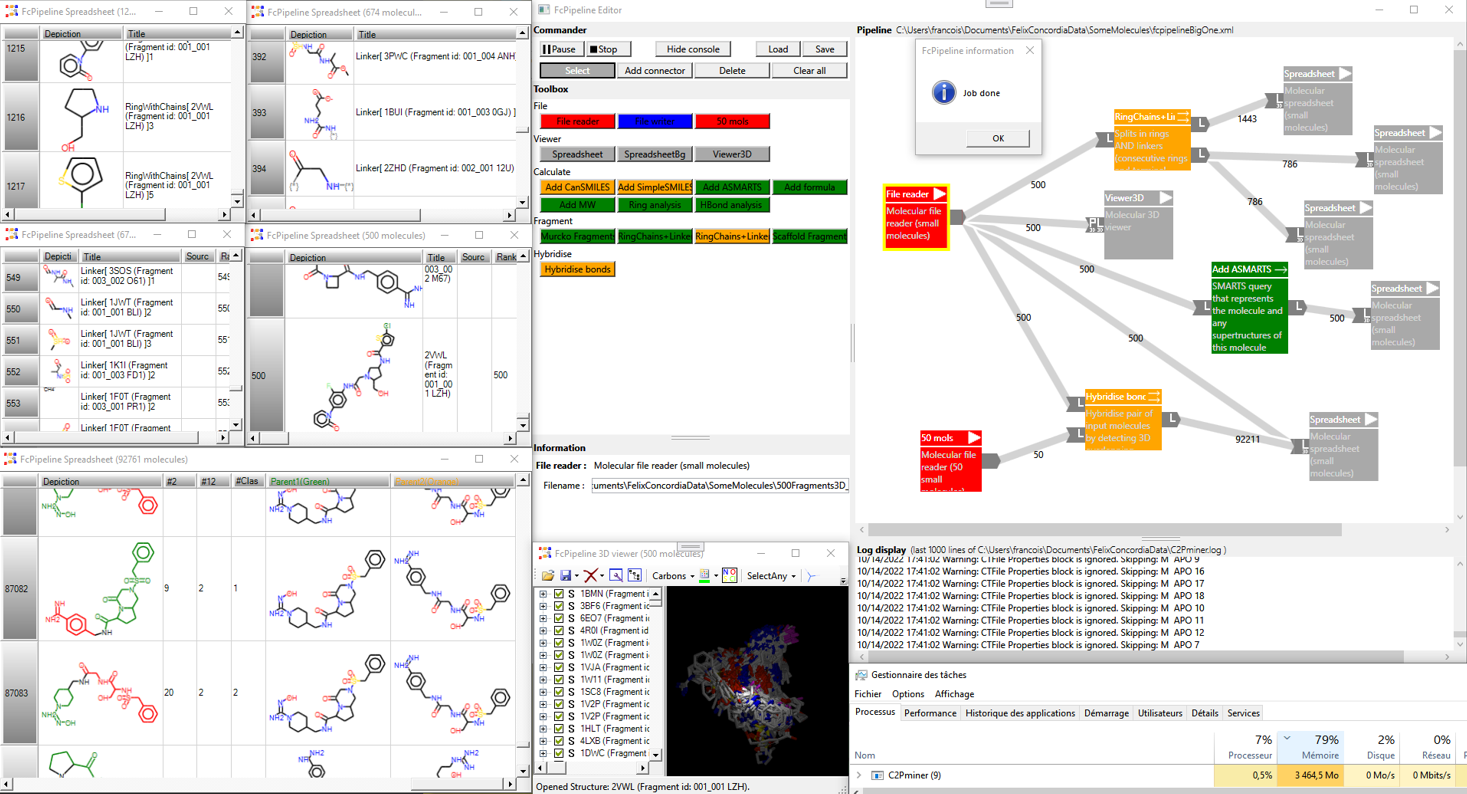1467x794 pixels.
Task: Click the save disk icon in 3D viewer
Action: 566,576
